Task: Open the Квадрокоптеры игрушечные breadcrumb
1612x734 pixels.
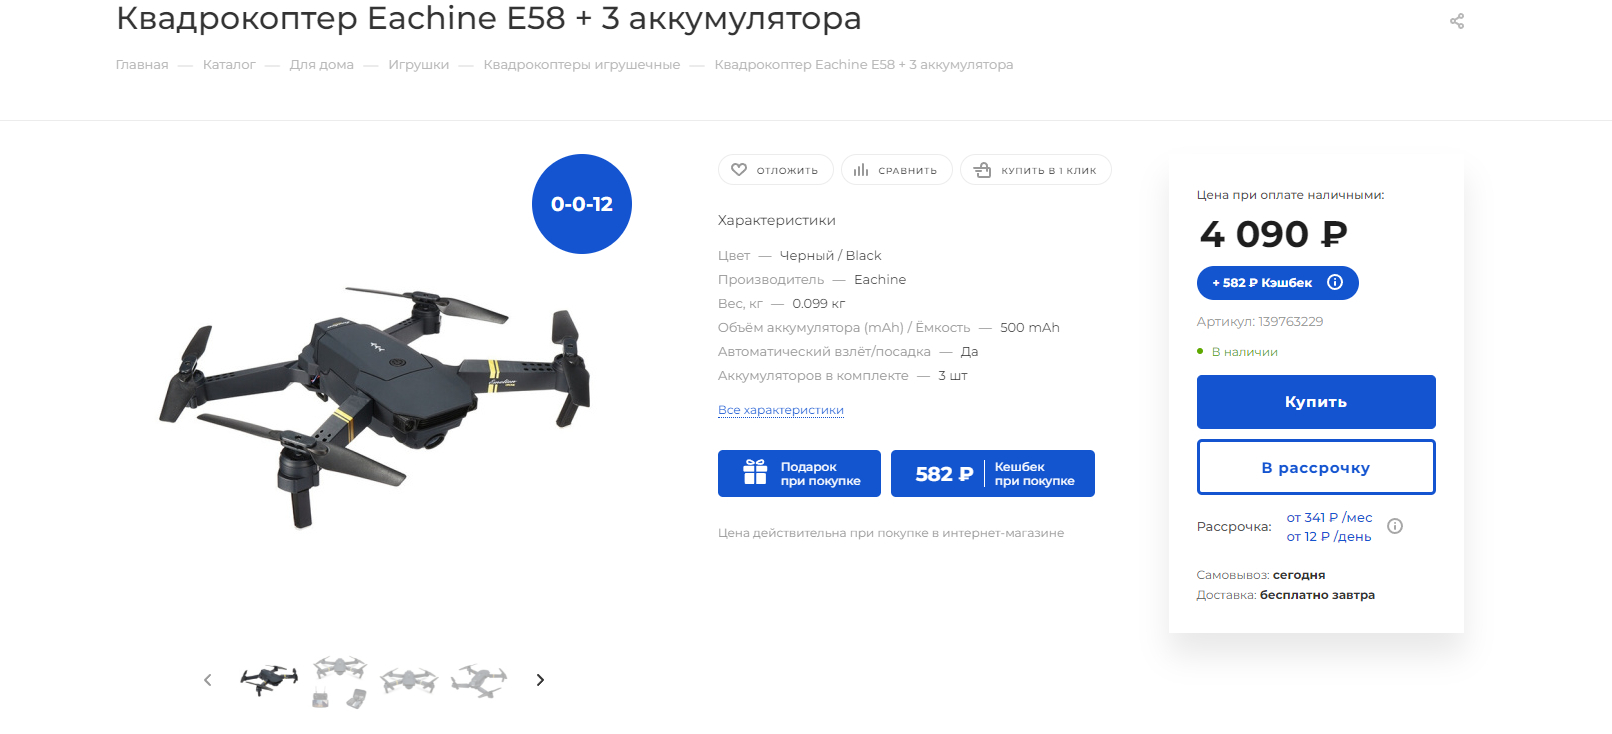Action: pos(582,65)
